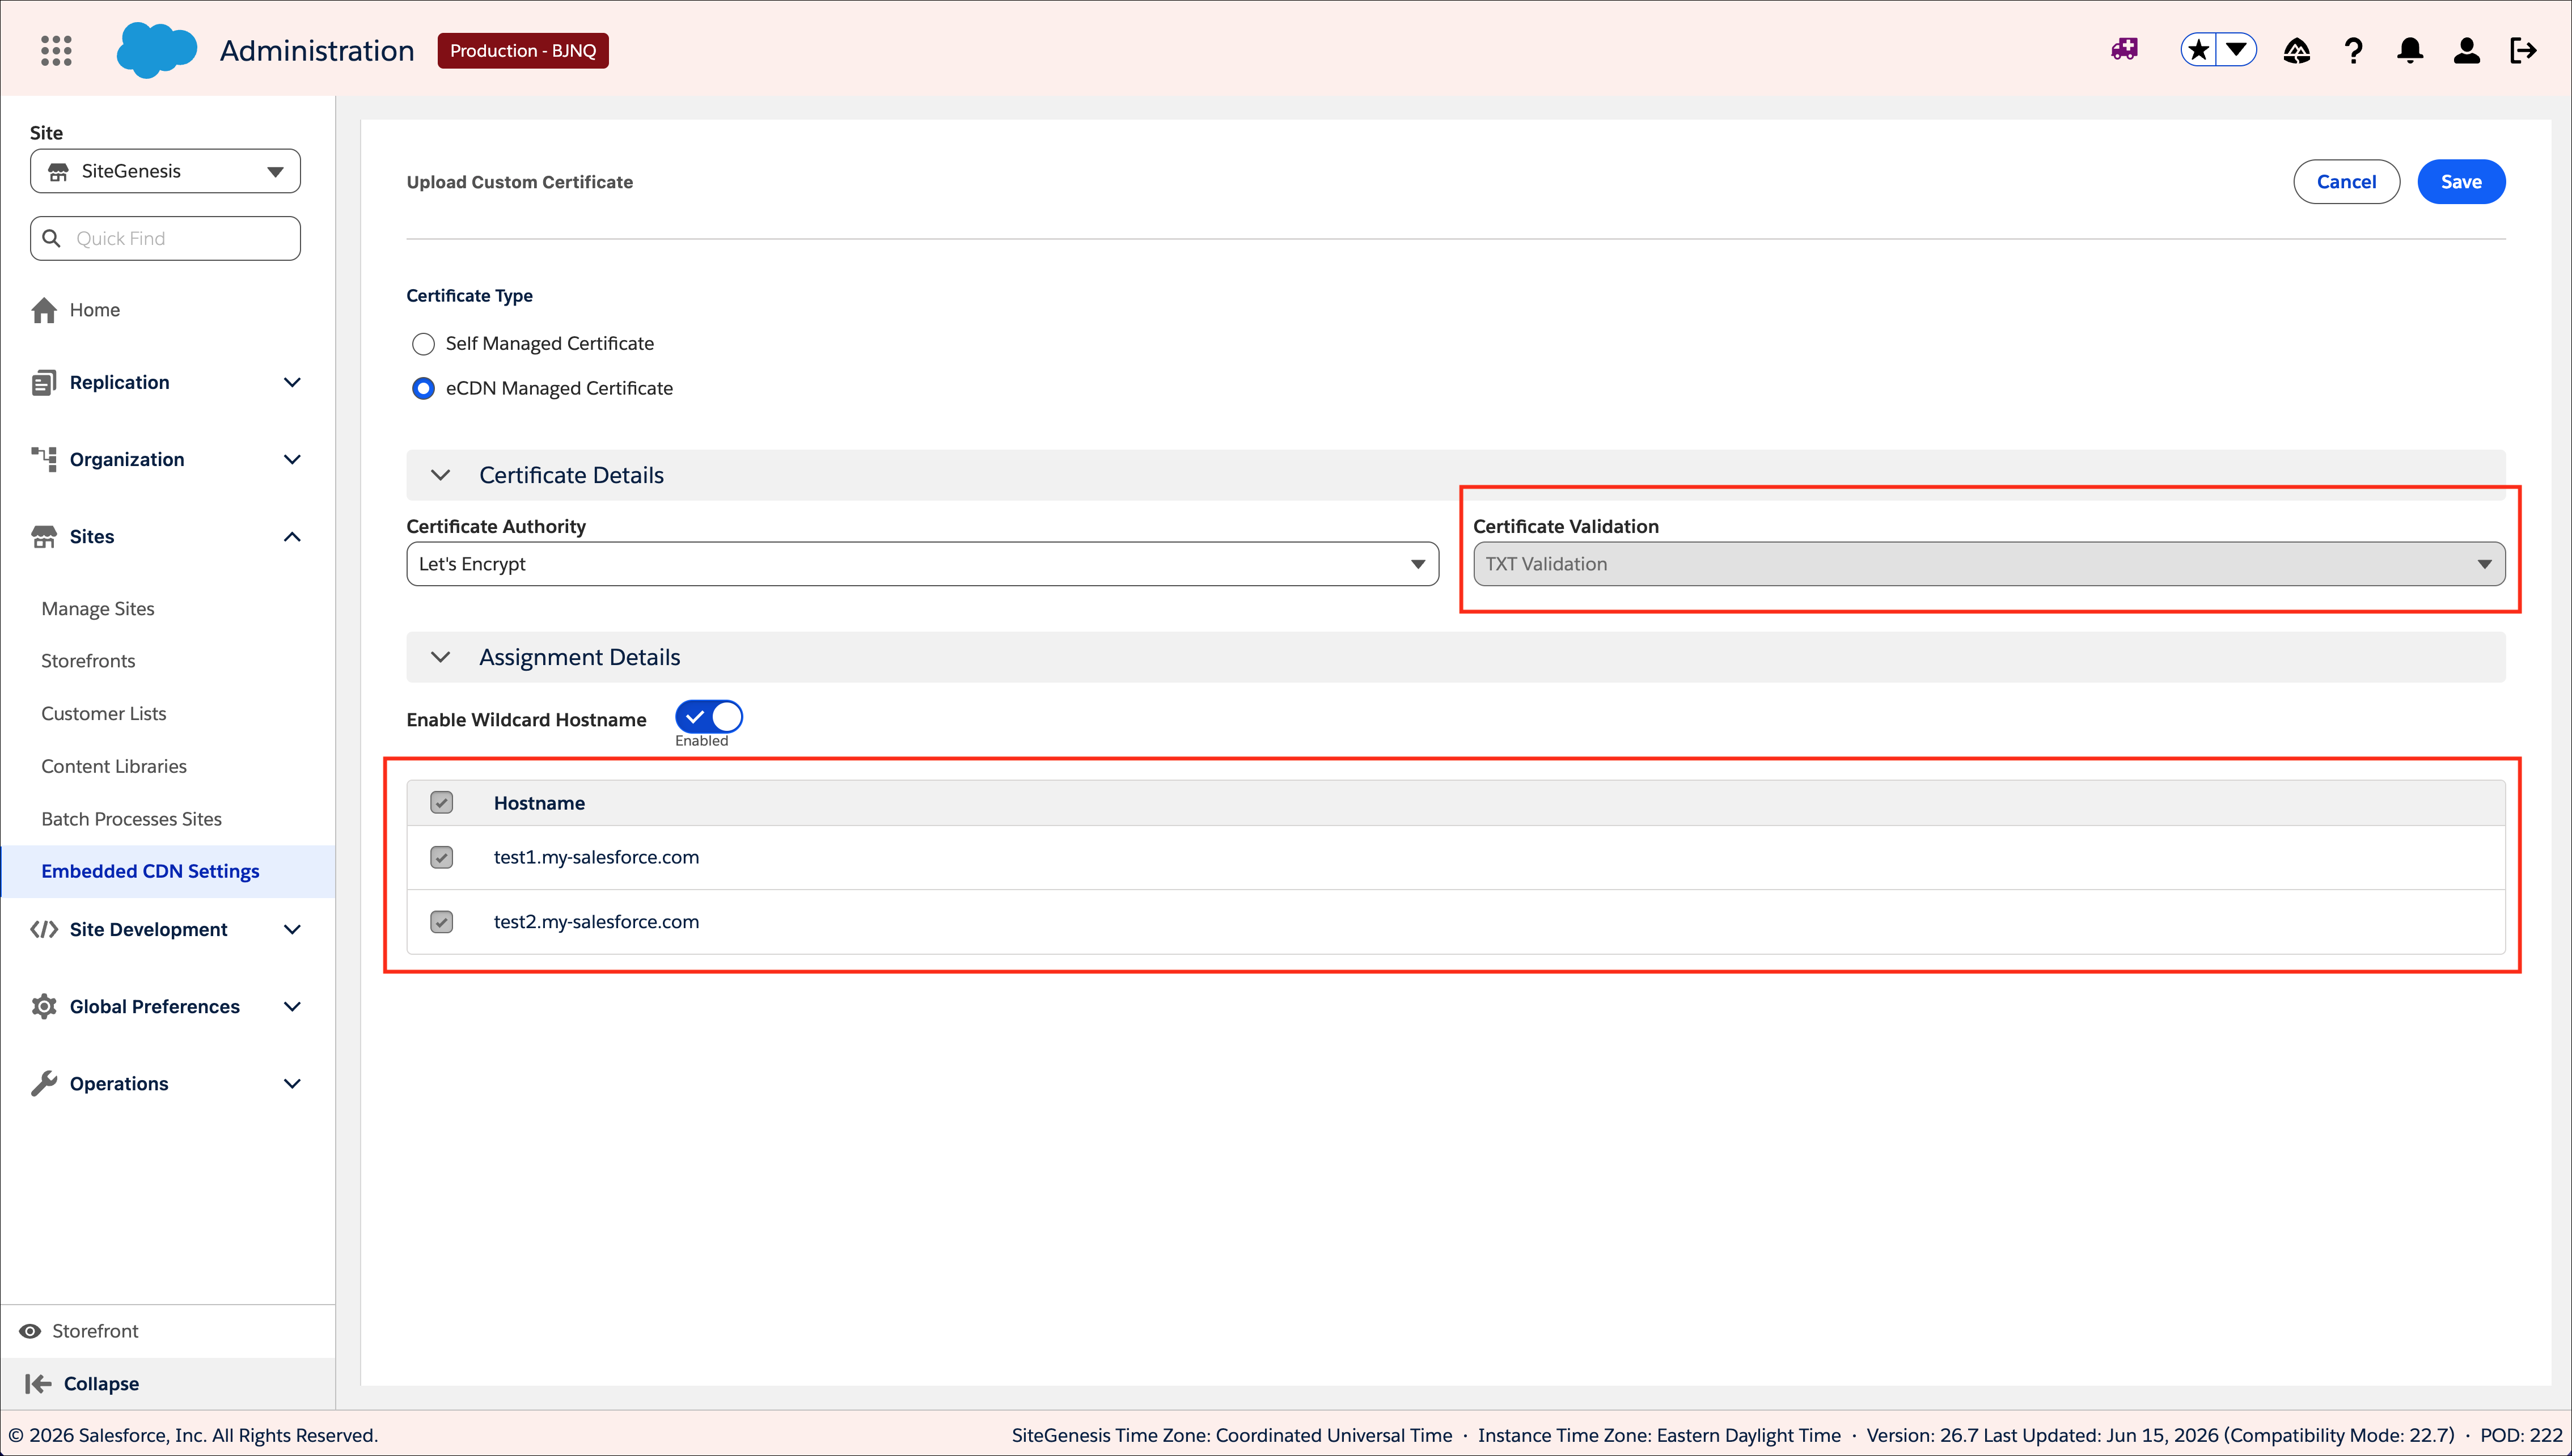Open the favorites dropdown arrow

[x=2237, y=50]
